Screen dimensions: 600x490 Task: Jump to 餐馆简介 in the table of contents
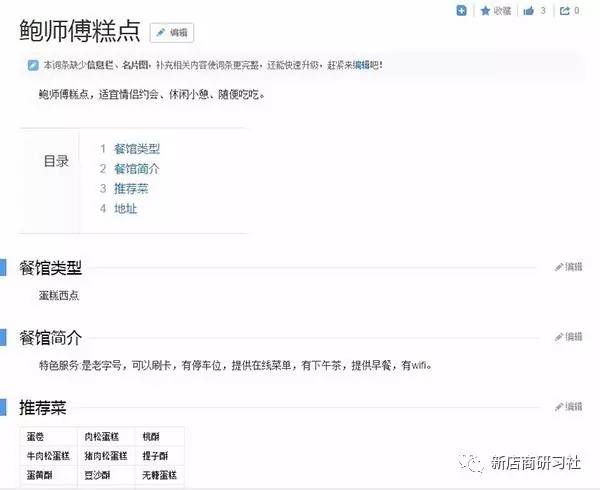coord(137,169)
